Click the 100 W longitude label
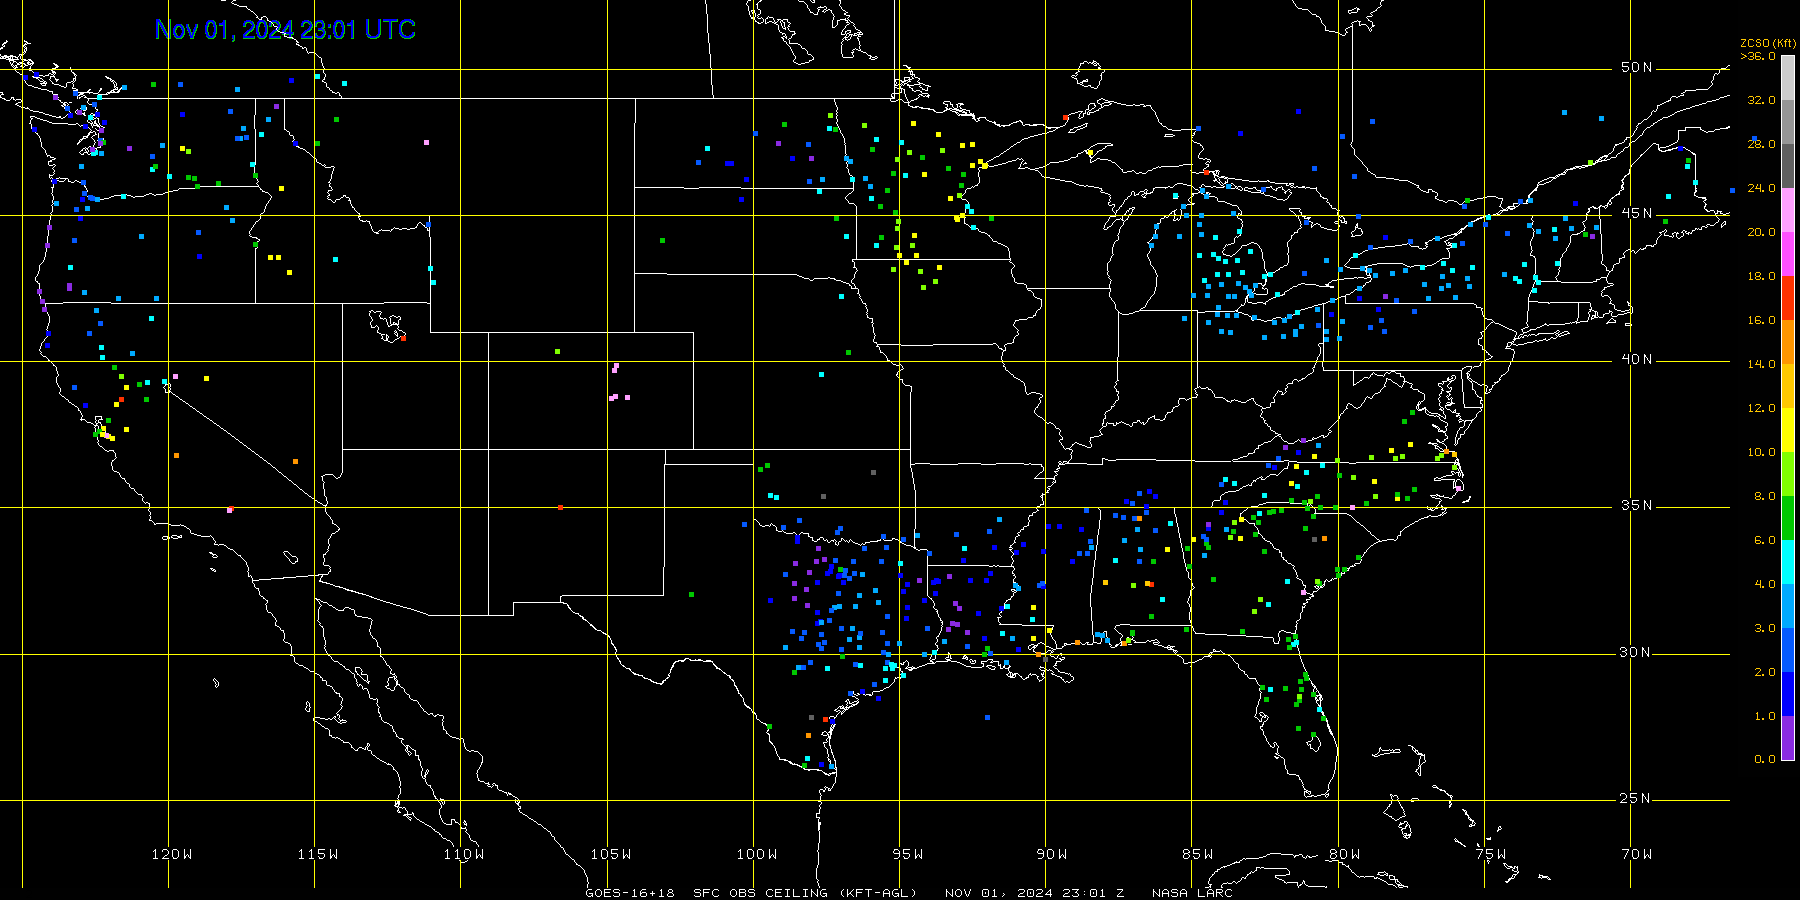The width and height of the screenshot is (1800, 900). 756,854
